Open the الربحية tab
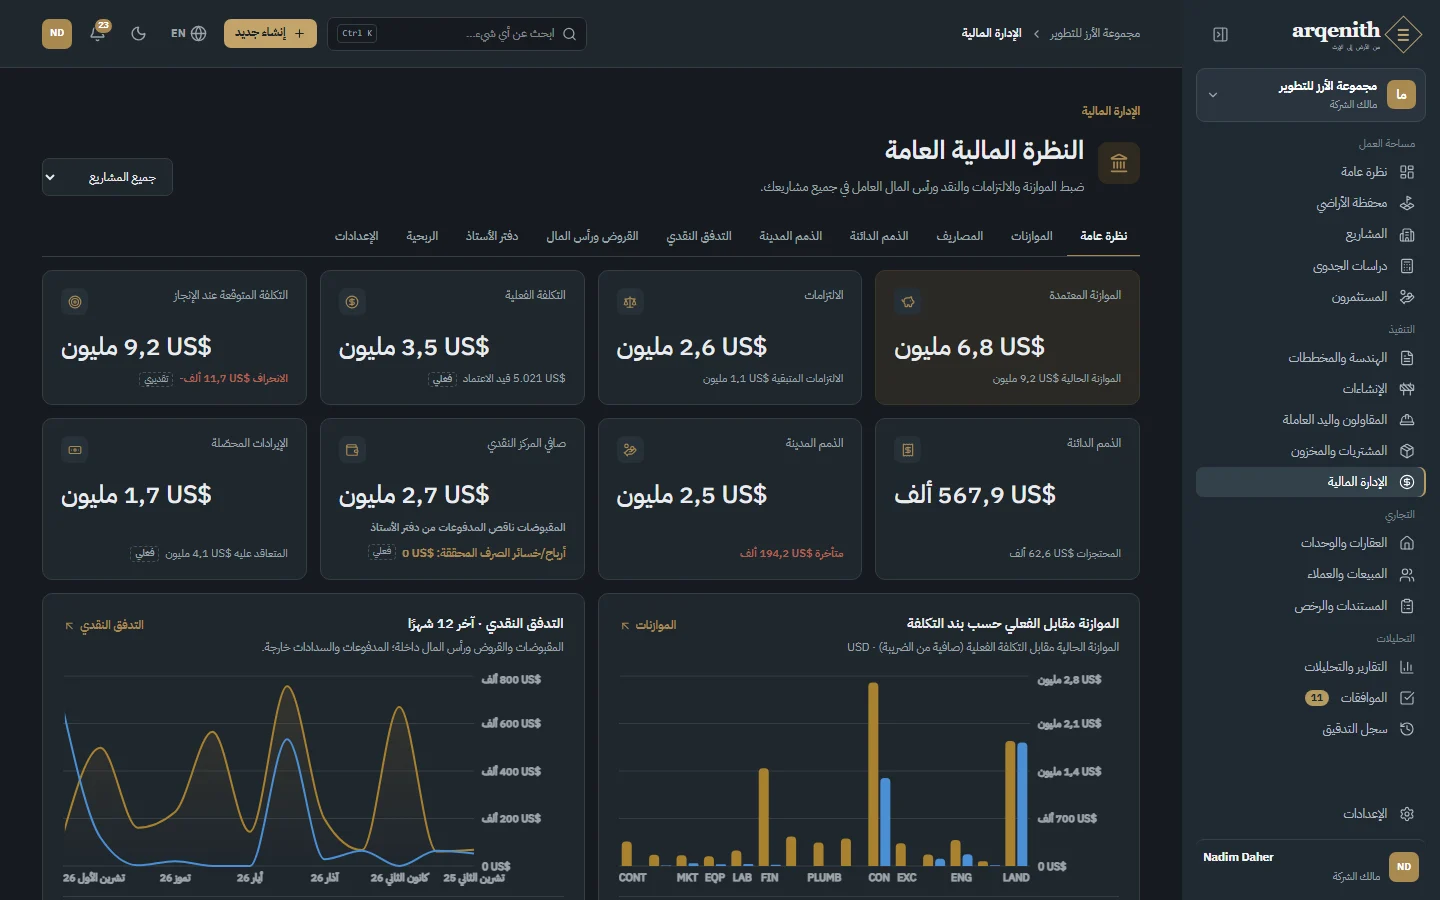The width and height of the screenshot is (1440, 900). 422,236
